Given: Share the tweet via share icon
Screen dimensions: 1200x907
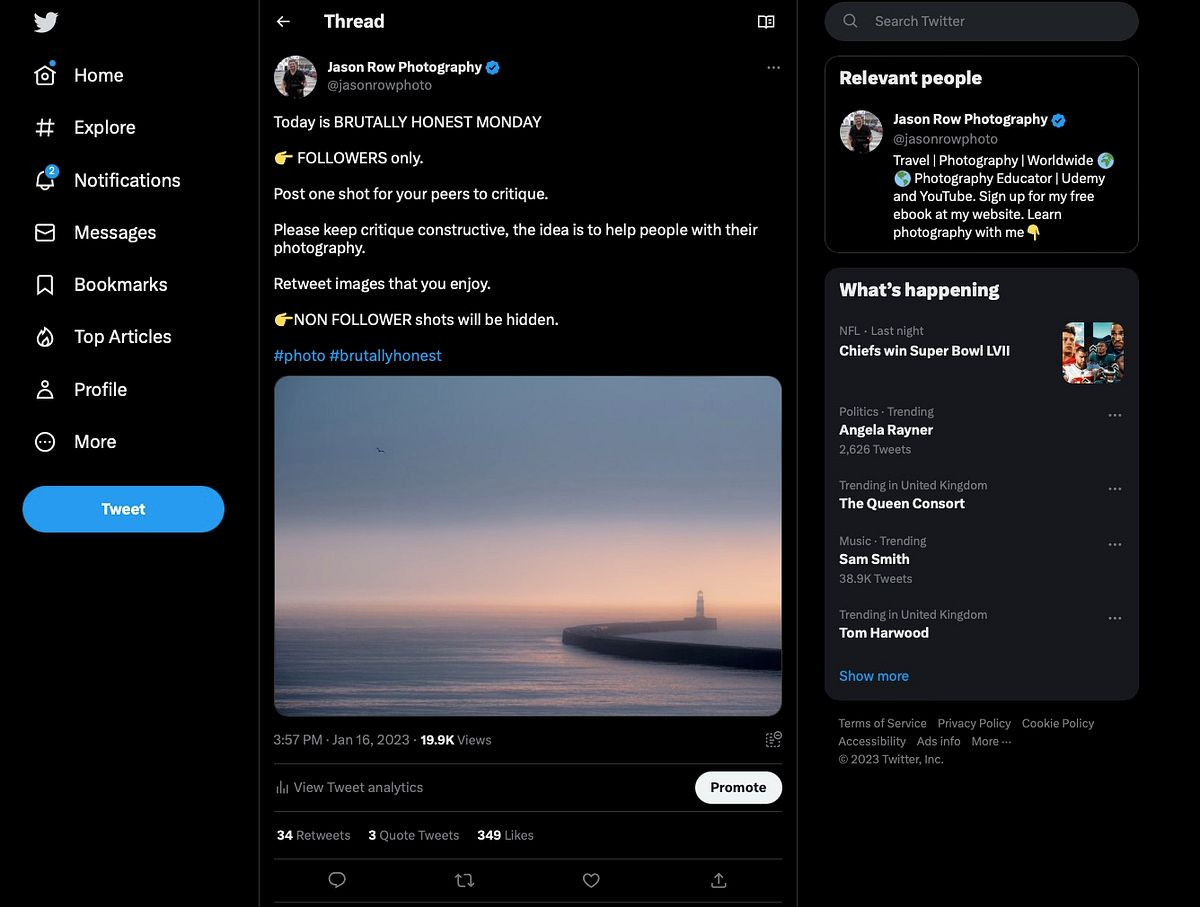Looking at the screenshot, I should pos(718,880).
